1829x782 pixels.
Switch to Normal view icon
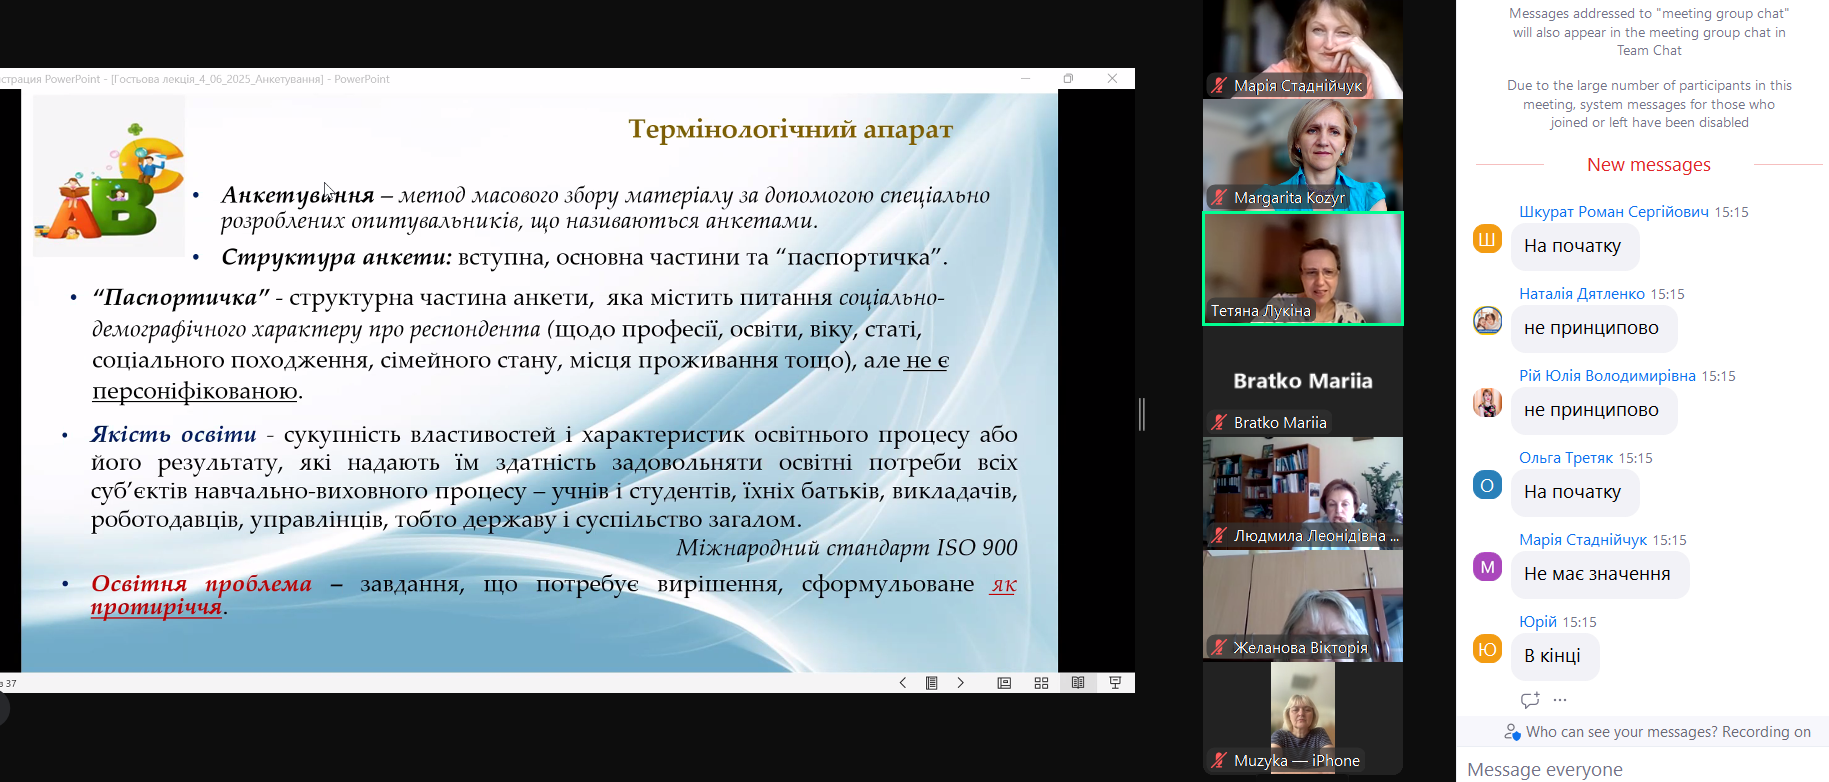coord(1004,683)
